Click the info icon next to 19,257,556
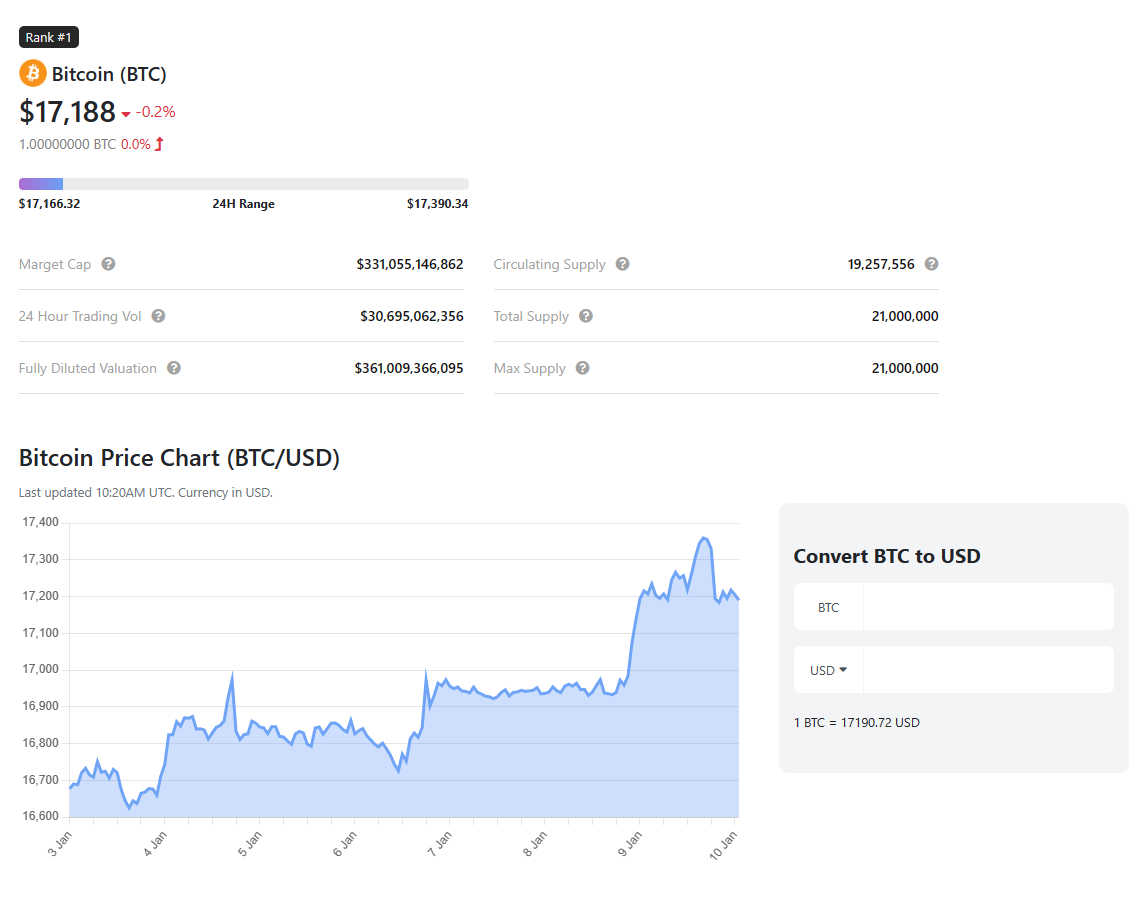 pyautogui.click(x=931, y=264)
